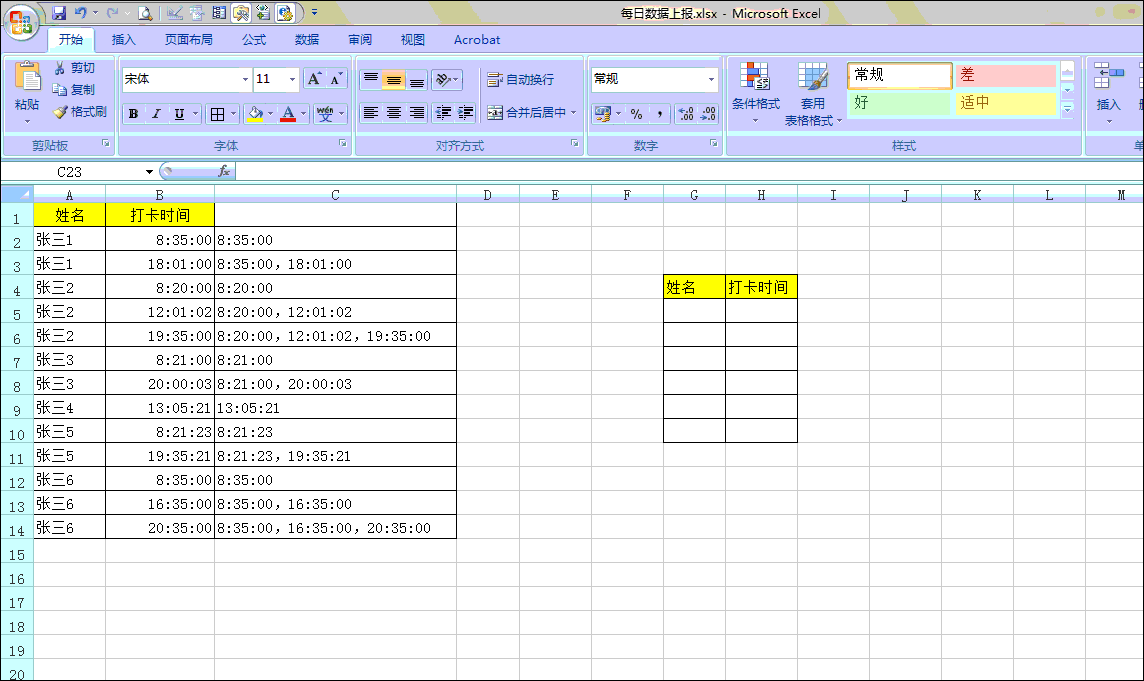Toggle the Wrap Text option
The image size is (1144, 681).
click(x=520, y=80)
